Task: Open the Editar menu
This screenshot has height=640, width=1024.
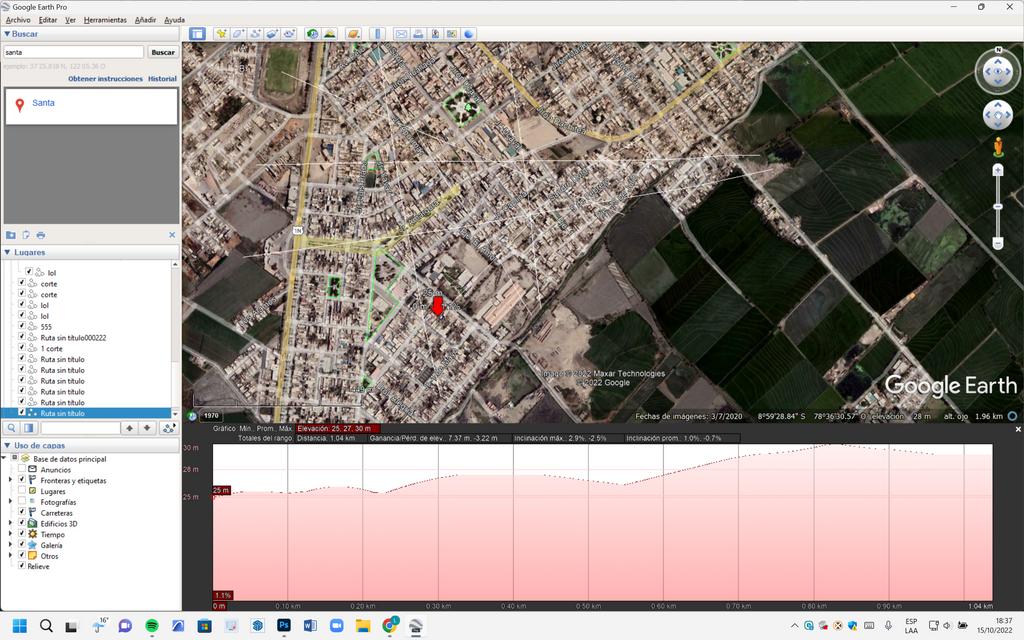Action: [48, 20]
